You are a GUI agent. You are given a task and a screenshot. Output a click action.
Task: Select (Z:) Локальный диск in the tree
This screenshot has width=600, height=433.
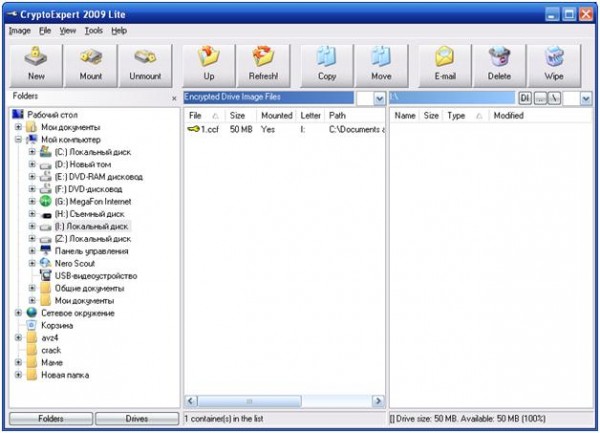click(93, 239)
